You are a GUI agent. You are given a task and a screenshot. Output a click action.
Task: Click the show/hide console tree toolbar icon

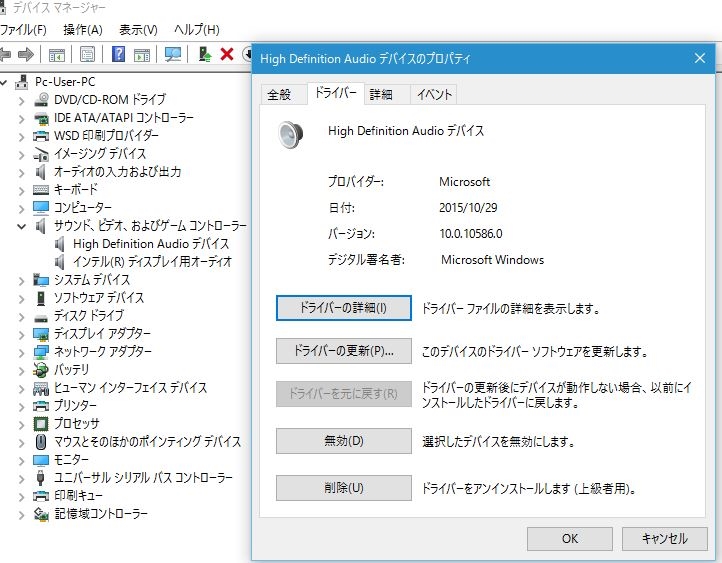[x=57, y=55]
